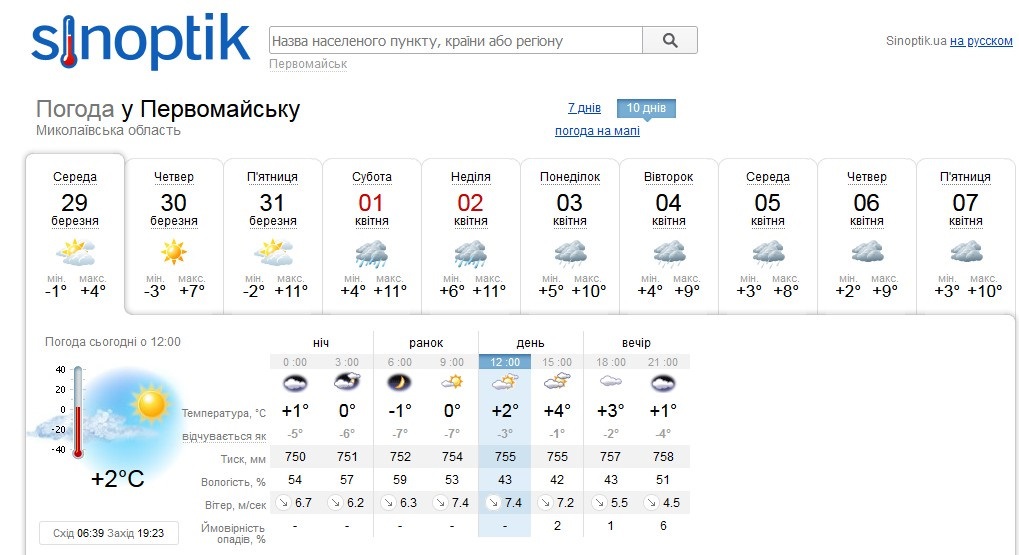Click the cloudy icon for П'ятниця 07 квітня
Image resolution: width=1019 pixels, height=555 pixels.
tap(966, 252)
